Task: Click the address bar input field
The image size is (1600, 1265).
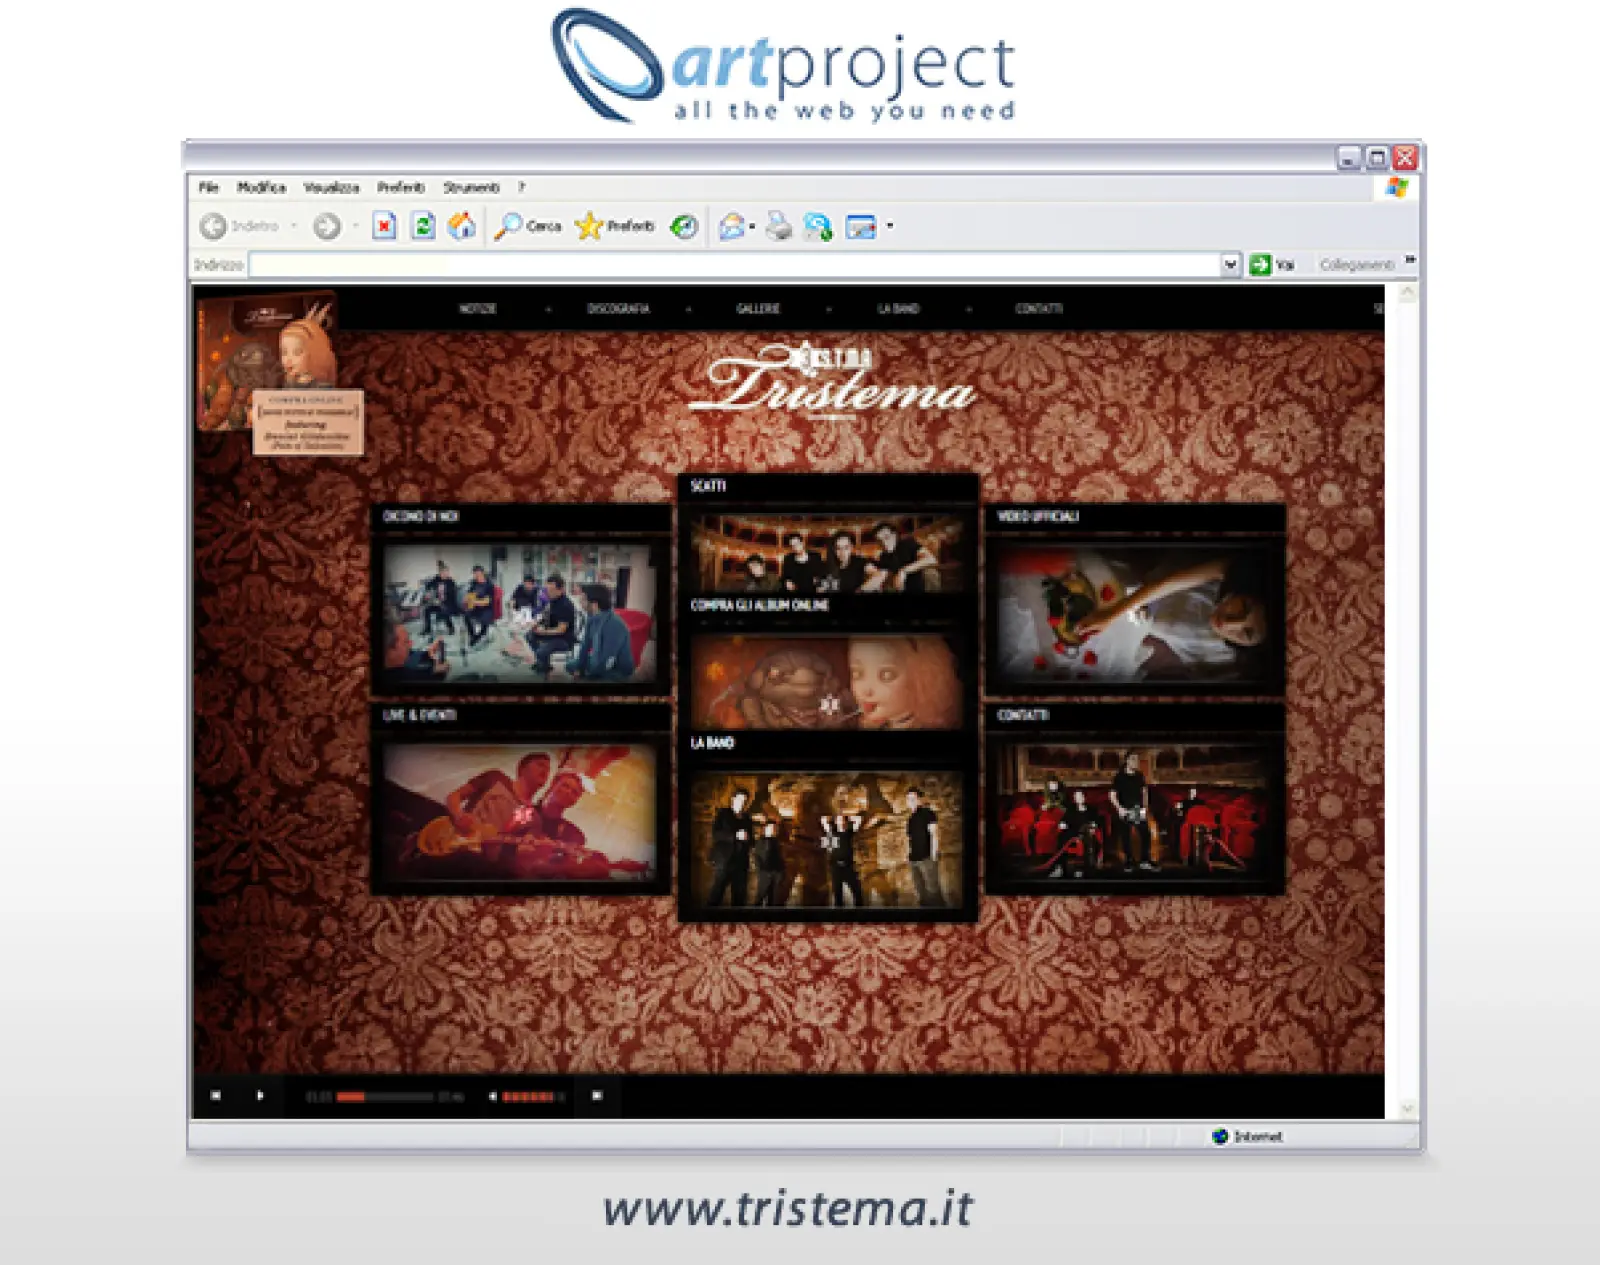Action: [x=734, y=264]
